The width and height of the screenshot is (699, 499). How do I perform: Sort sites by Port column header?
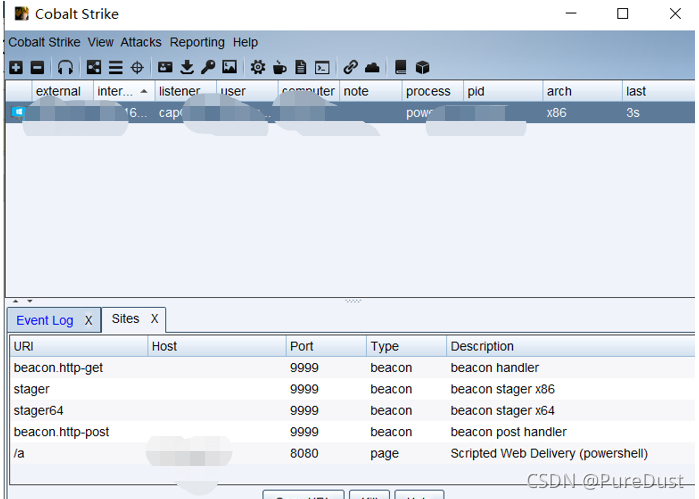326,346
